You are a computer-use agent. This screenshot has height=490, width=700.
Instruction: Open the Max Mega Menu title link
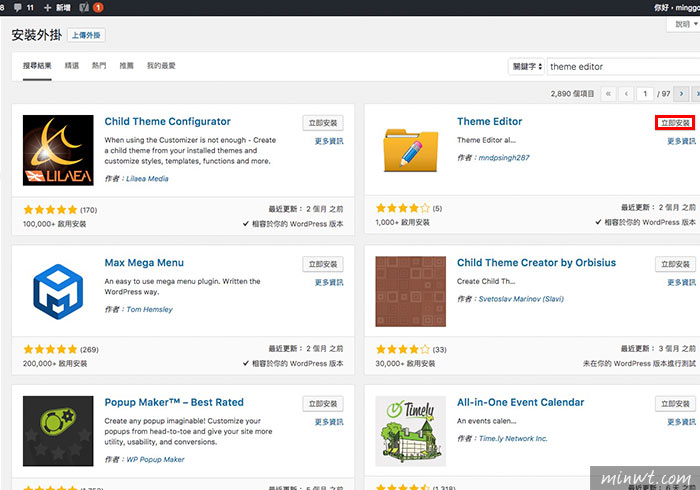[144, 263]
